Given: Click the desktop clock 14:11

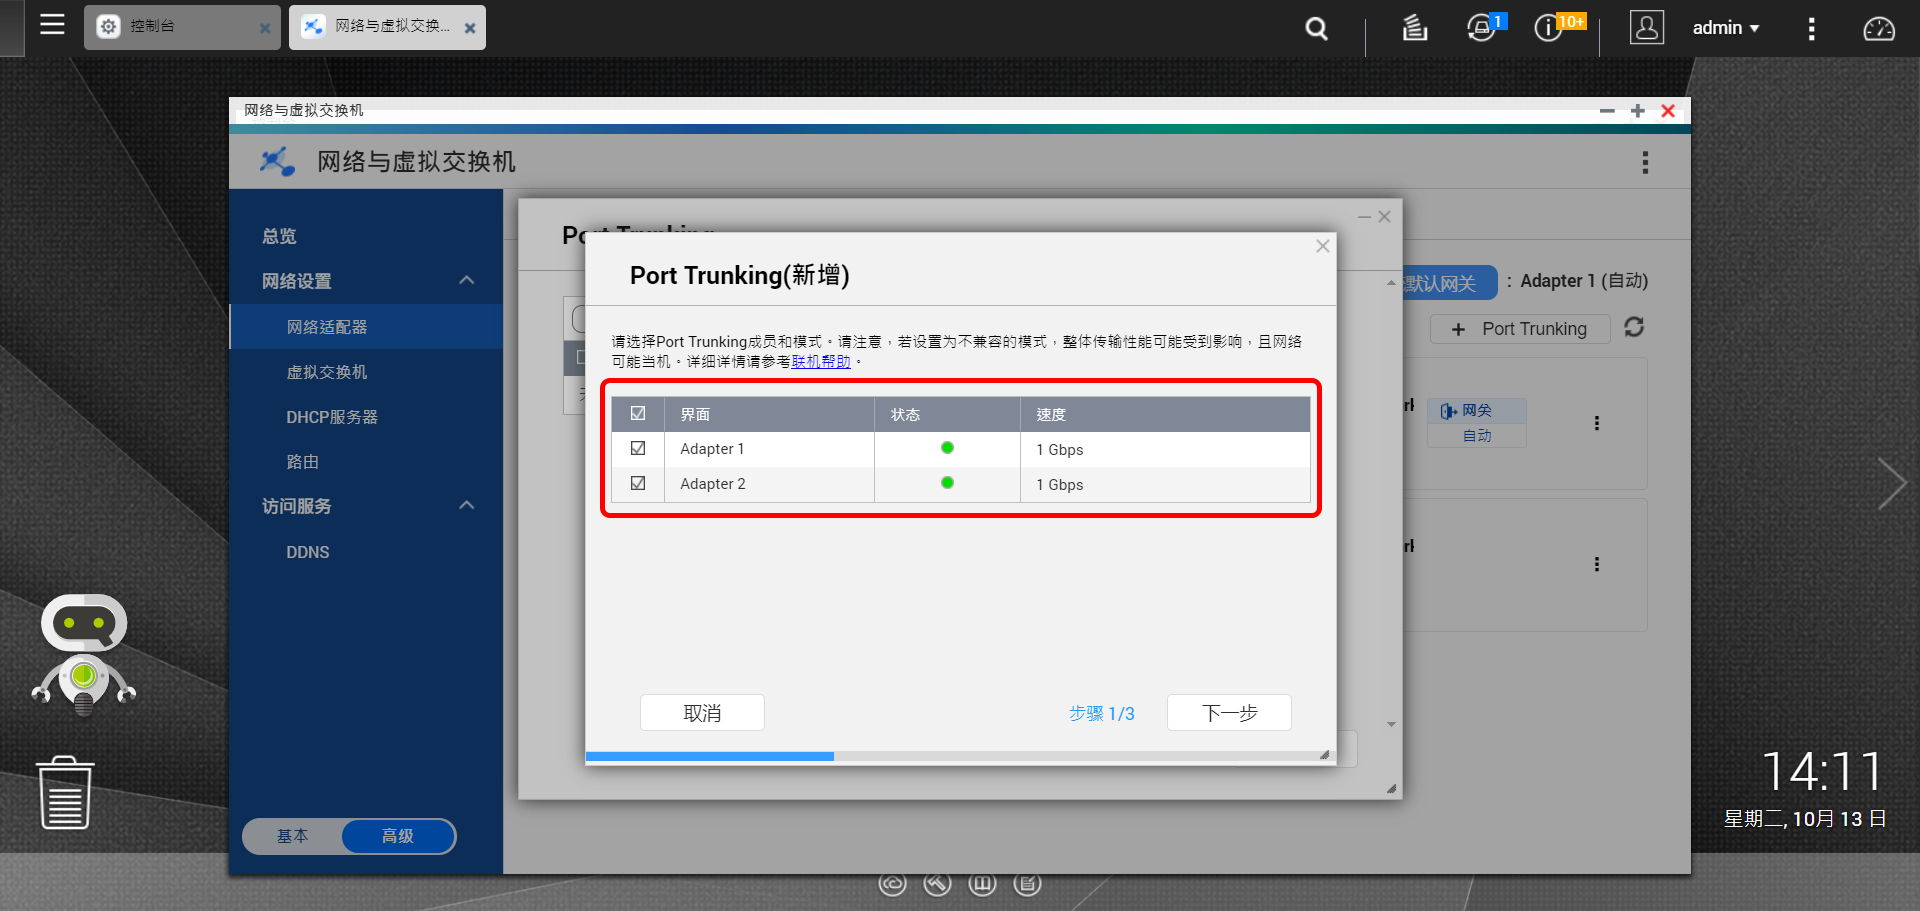Looking at the screenshot, I should click(1822, 772).
